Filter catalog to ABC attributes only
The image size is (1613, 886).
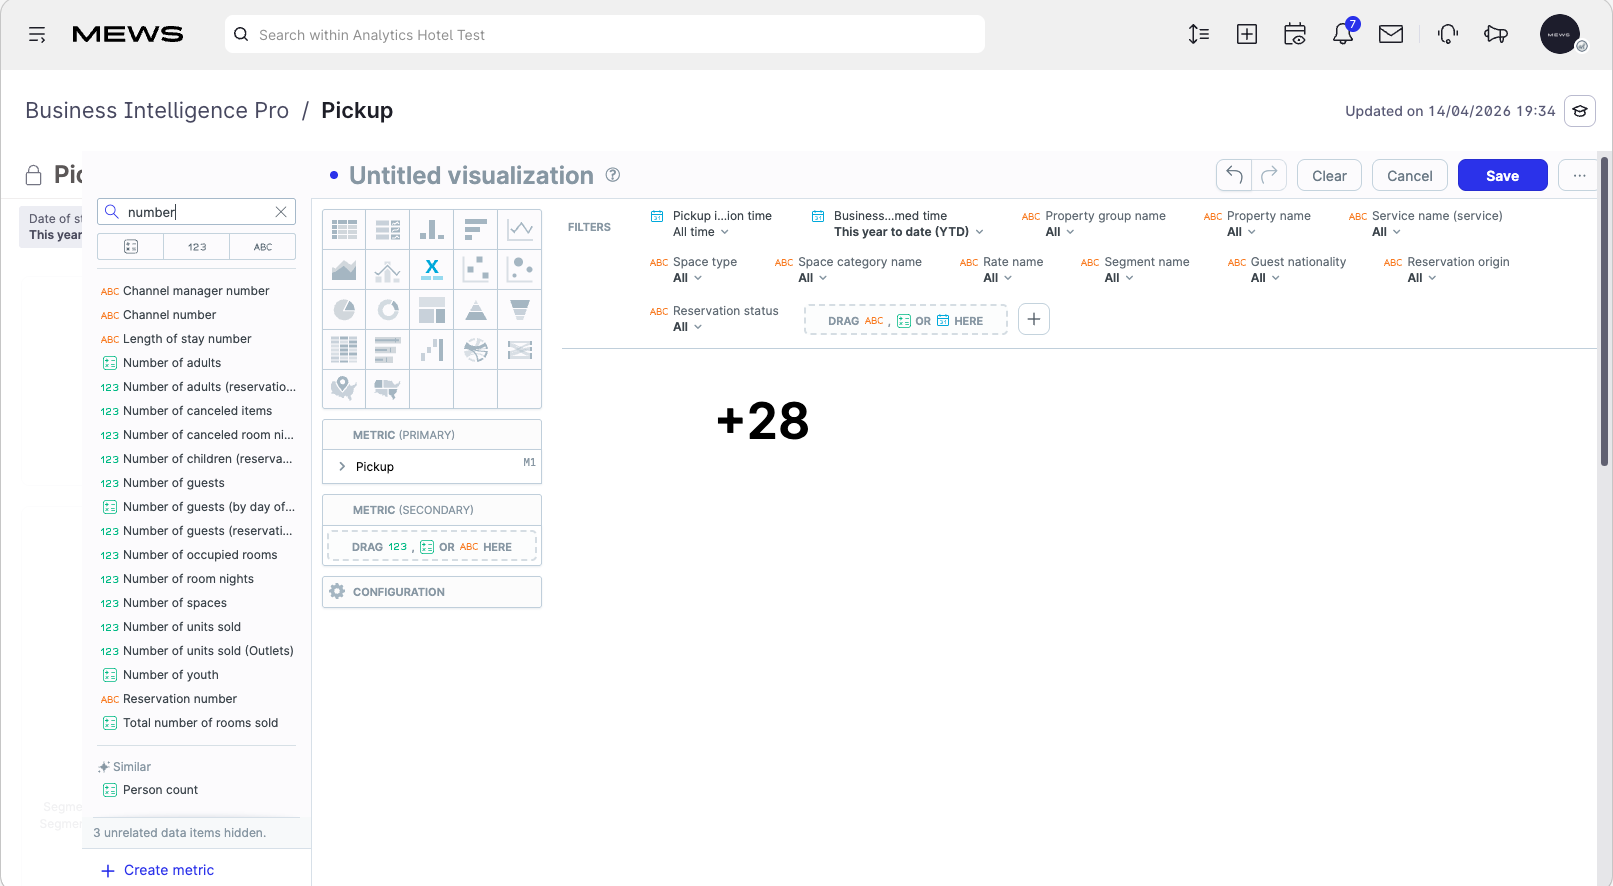tap(263, 246)
